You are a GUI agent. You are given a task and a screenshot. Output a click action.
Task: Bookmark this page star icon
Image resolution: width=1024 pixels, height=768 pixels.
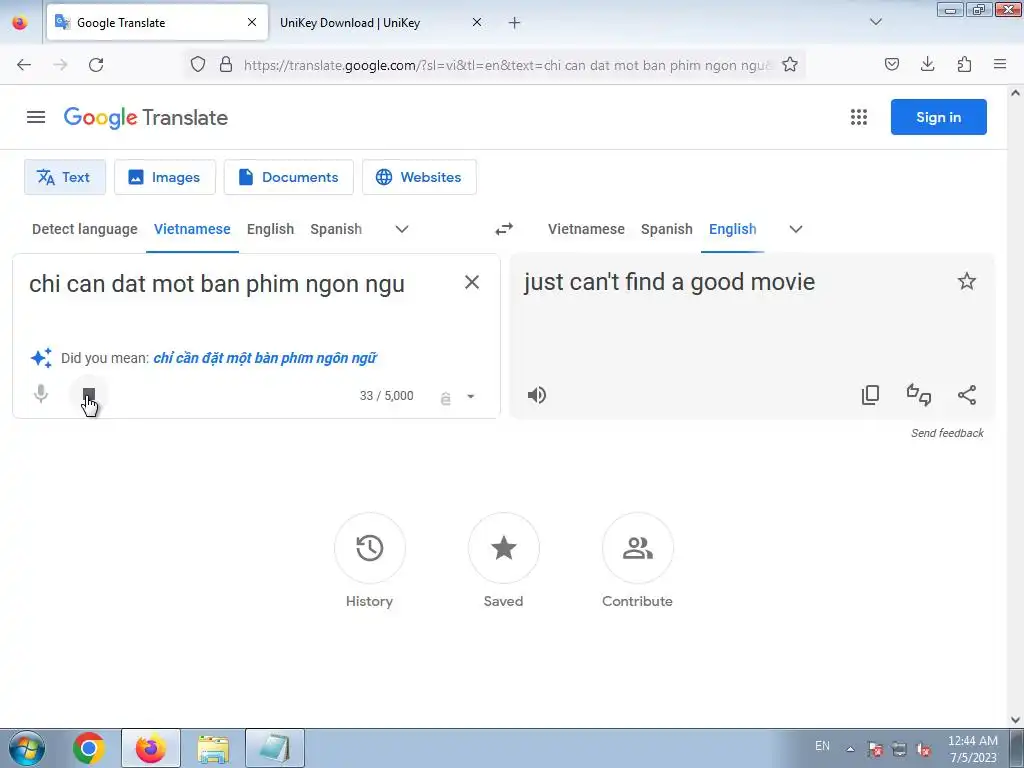pyautogui.click(x=790, y=64)
